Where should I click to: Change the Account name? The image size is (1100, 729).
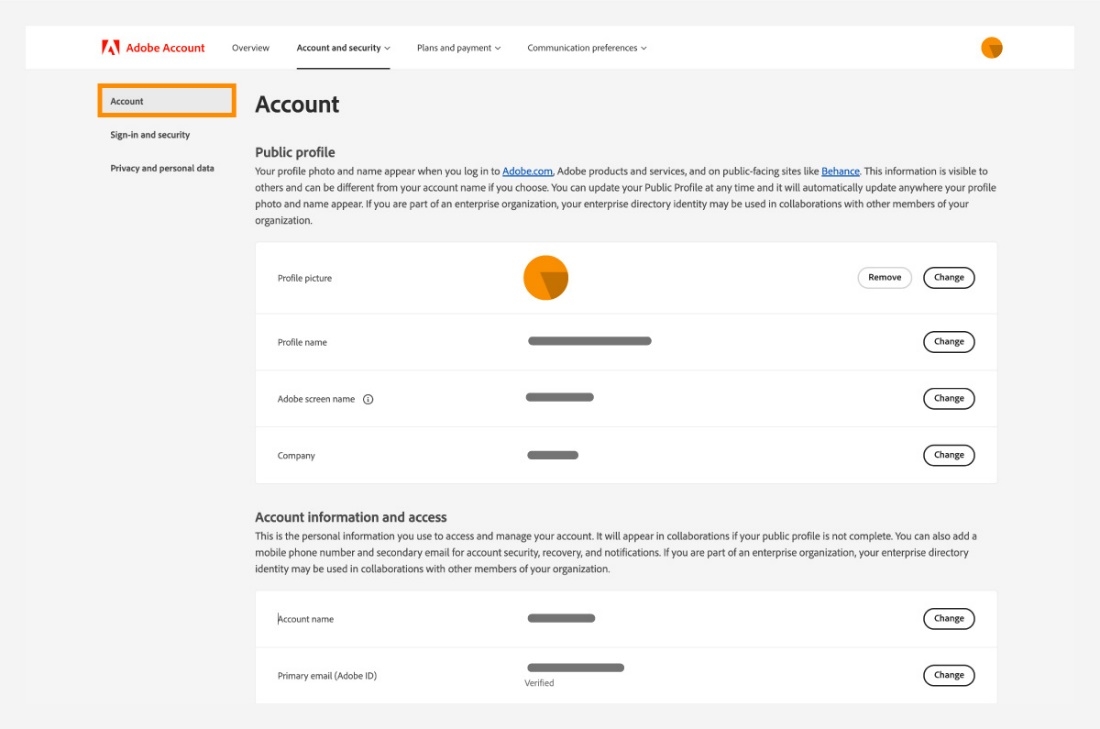948,619
